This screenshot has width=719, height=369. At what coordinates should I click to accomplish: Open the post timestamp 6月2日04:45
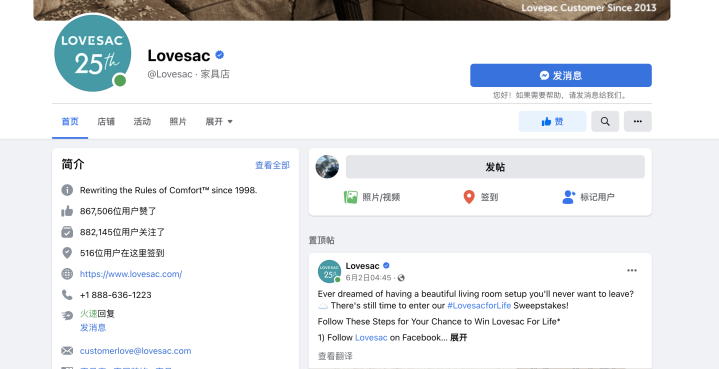click(368, 278)
